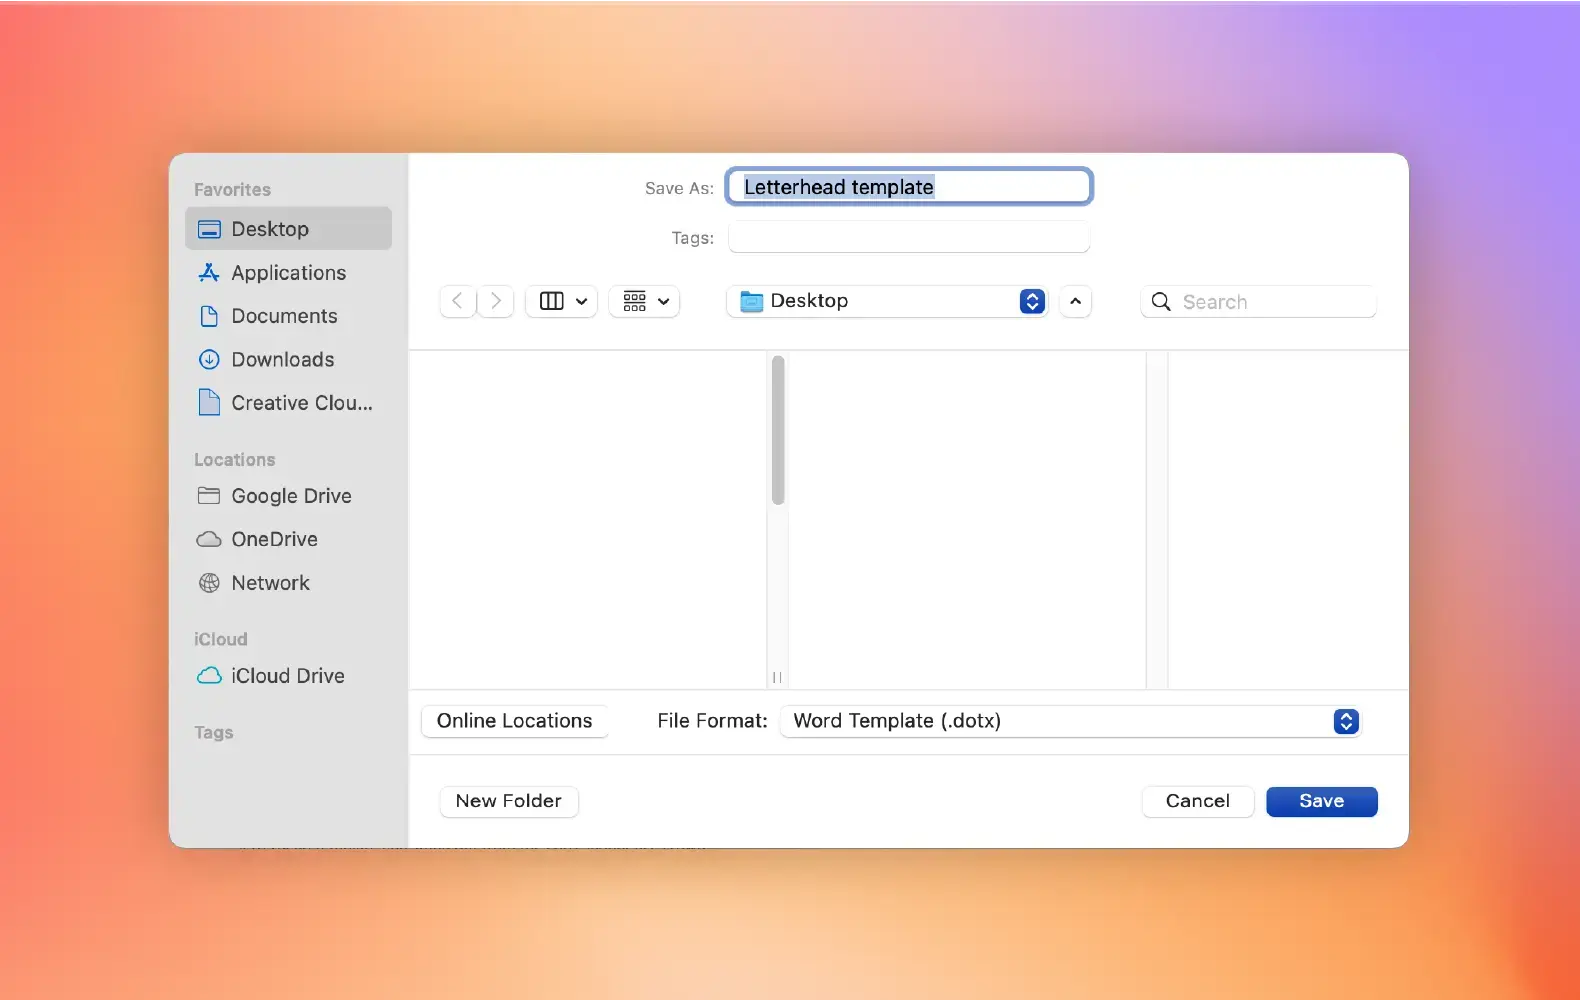
Task: Click the column resize handle at bottom
Action: [777, 678]
